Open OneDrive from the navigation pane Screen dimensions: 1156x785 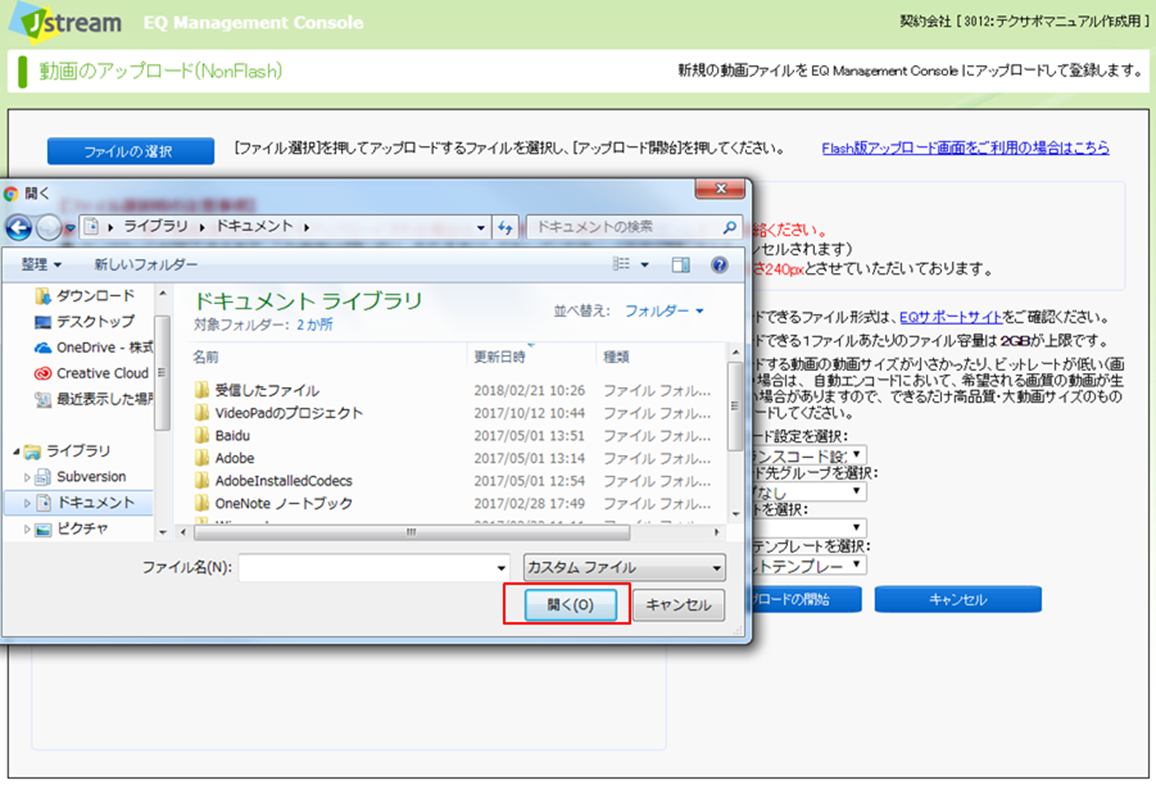point(103,347)
